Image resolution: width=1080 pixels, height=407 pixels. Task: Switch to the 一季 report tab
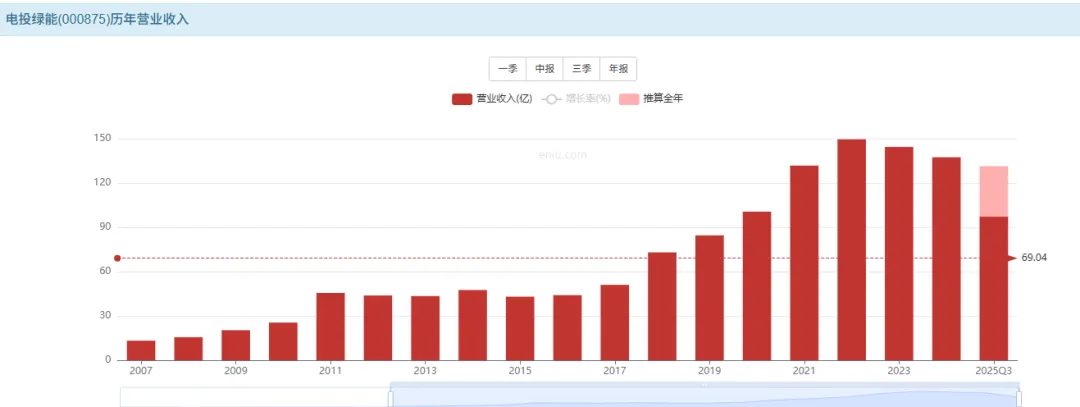508,69
